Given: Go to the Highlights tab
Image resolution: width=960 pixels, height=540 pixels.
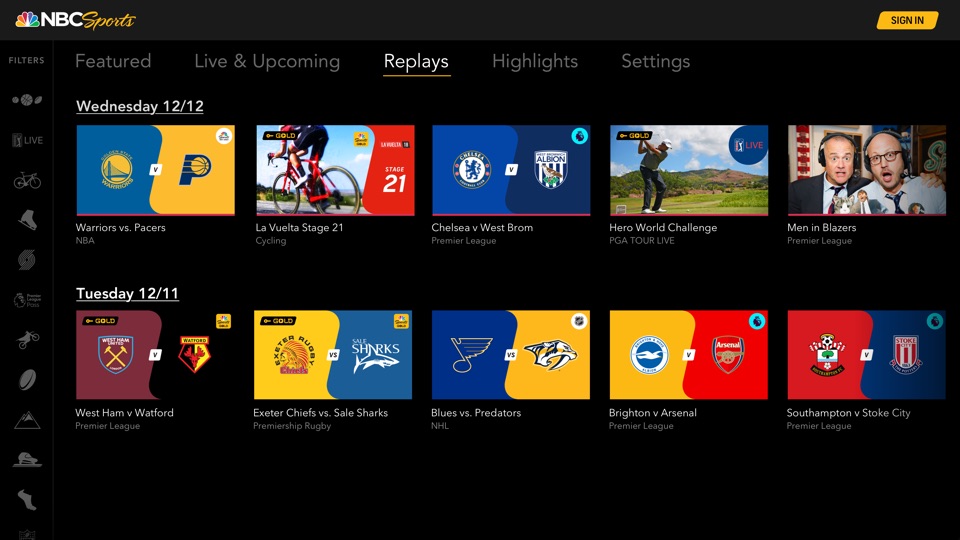Looking at the screenshot, I should 535,61.
